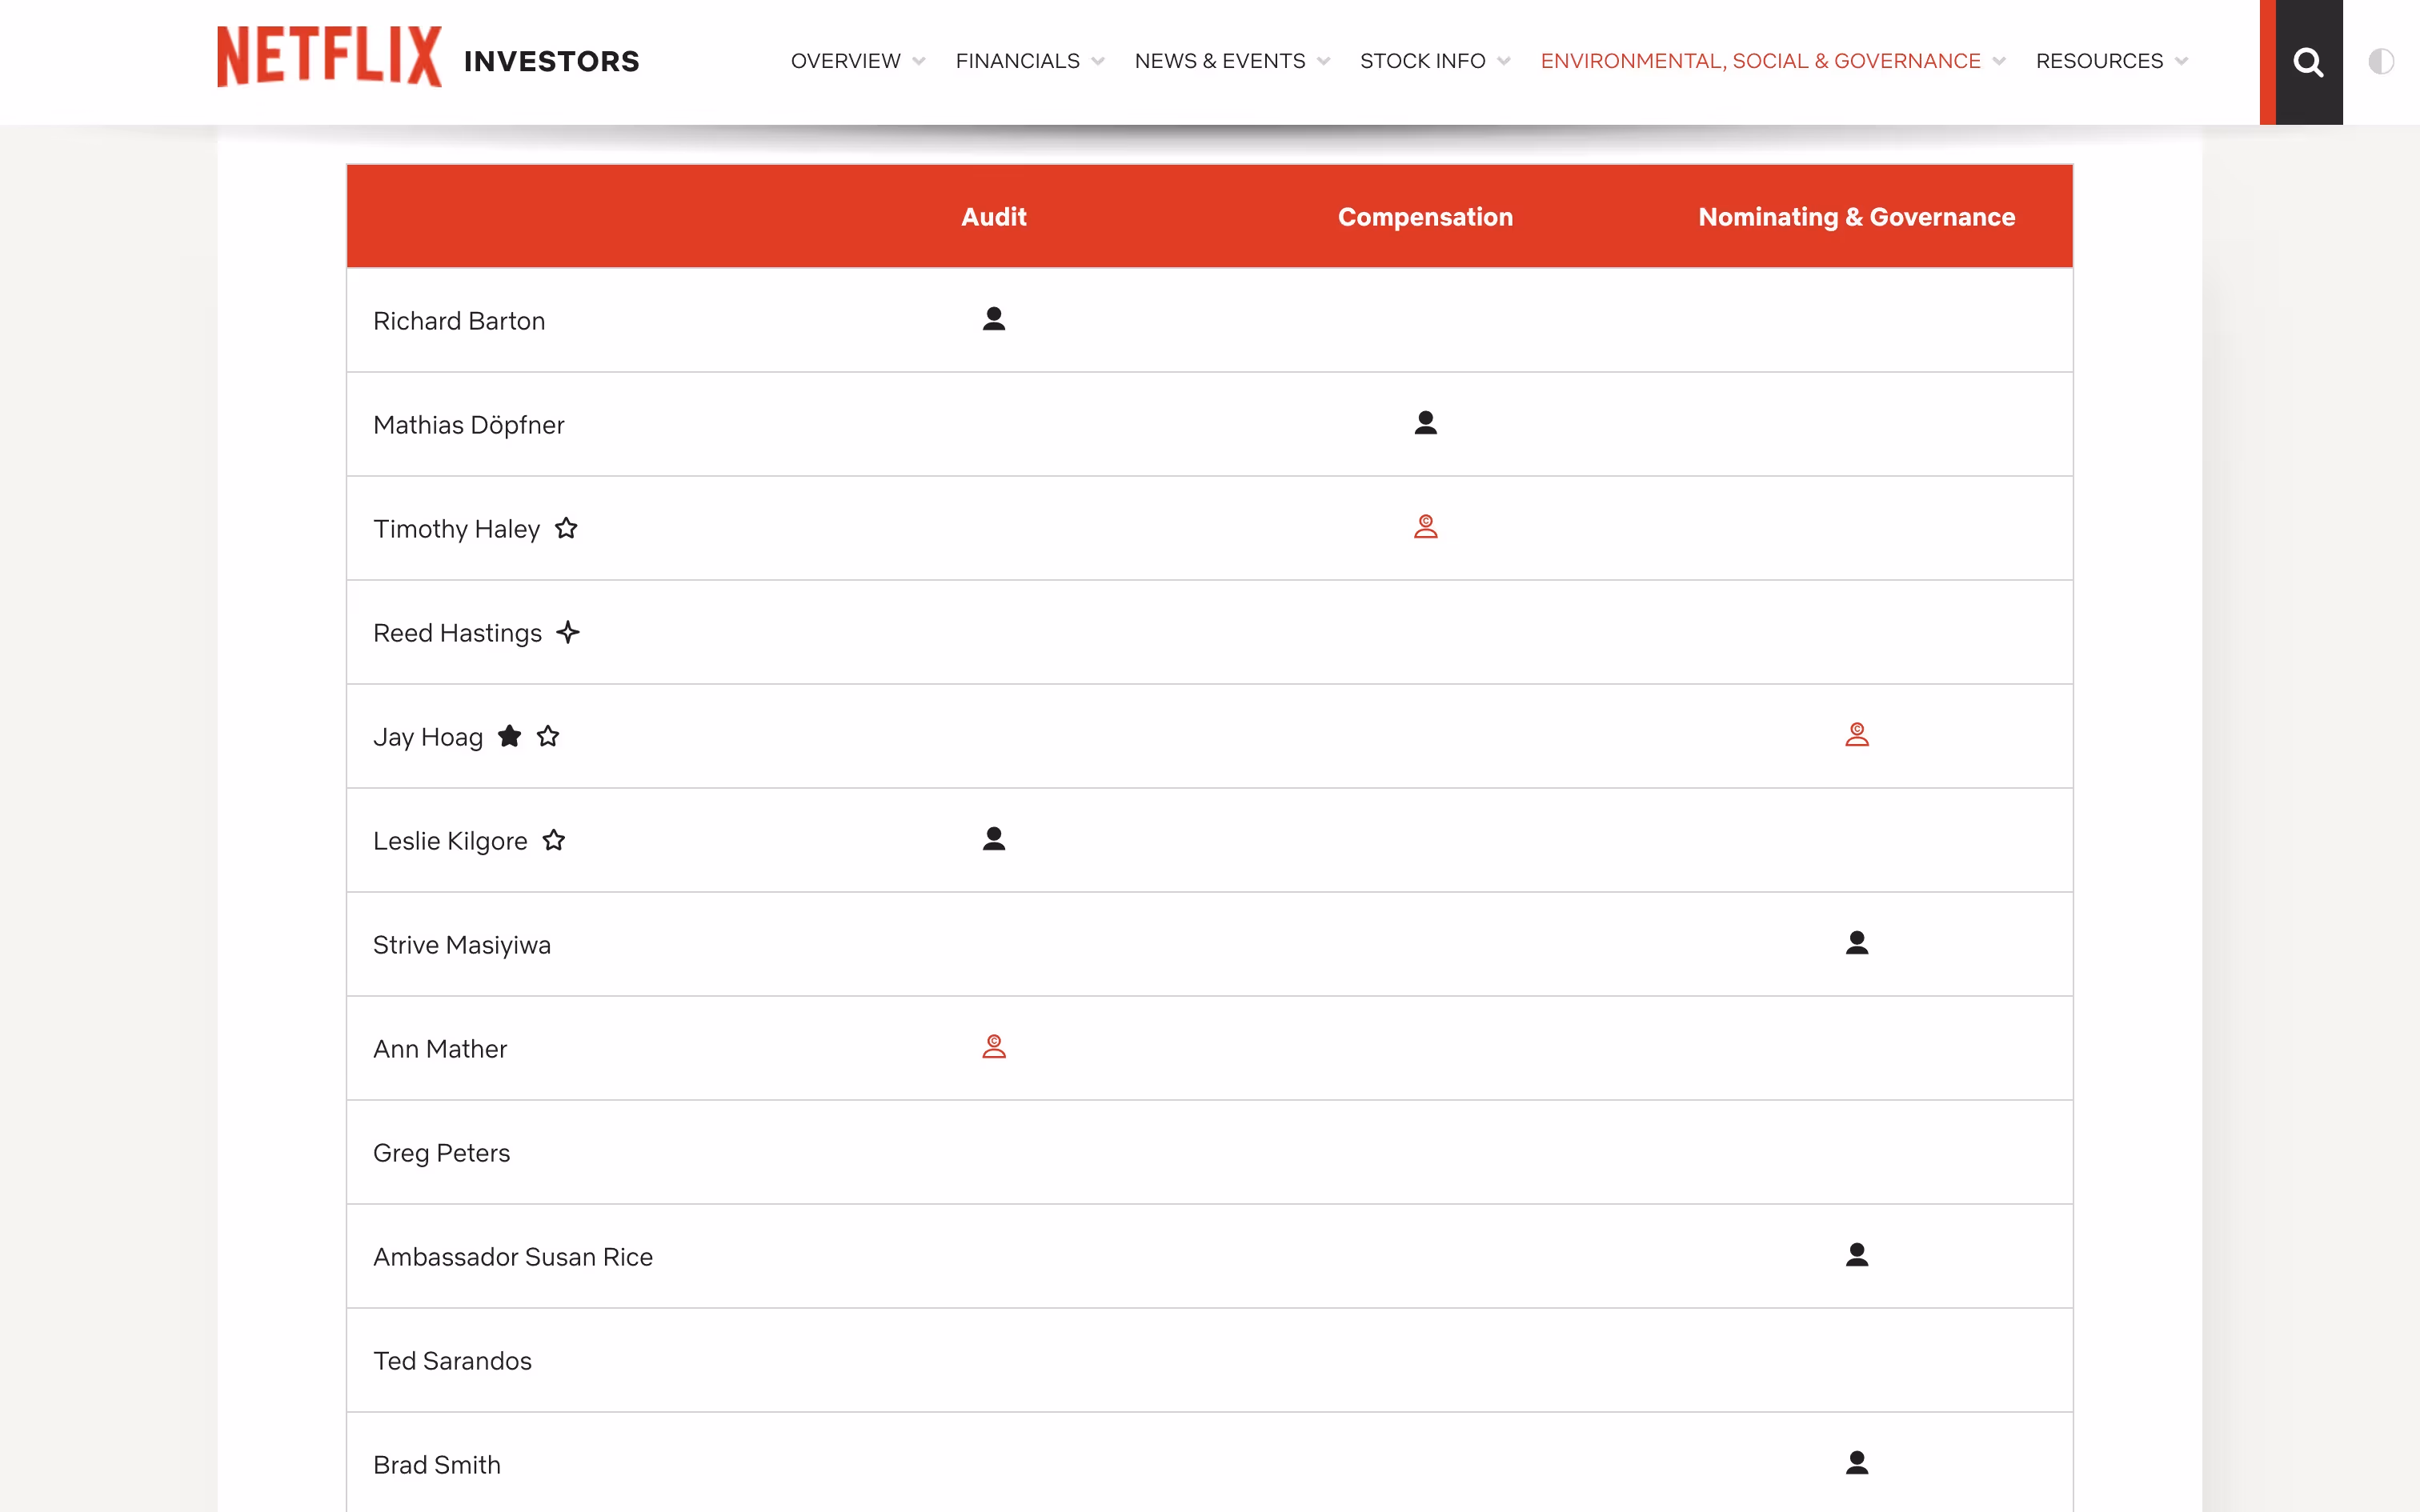Click Timothy Haley's red Compensation chair icon
The image size is (2420, 1512).
[x=1425, y=527]
